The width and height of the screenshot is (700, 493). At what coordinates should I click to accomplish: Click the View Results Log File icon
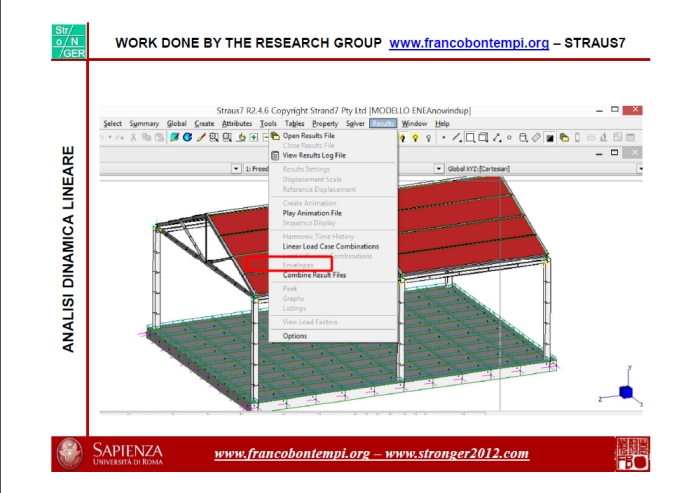(x=275, y=155)
